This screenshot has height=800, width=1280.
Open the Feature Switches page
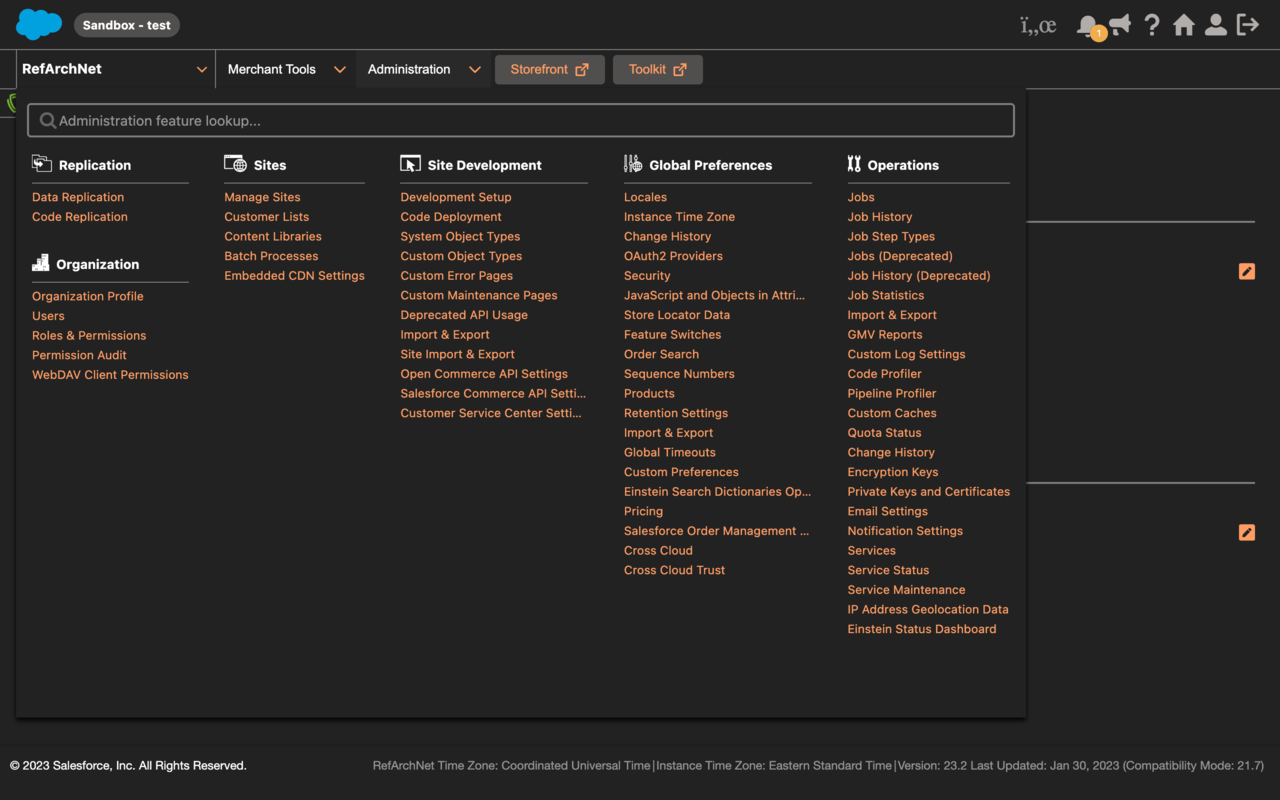[x=672, y=334]
